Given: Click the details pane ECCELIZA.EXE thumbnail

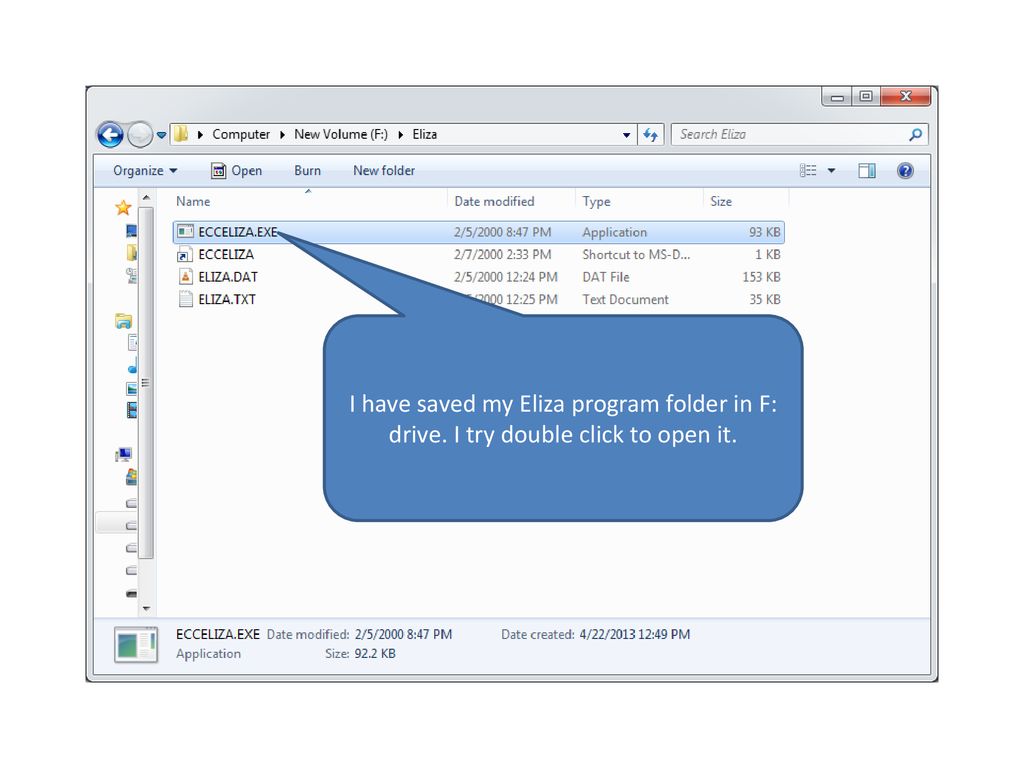Looking at the screenshot, I should (136, 645).
